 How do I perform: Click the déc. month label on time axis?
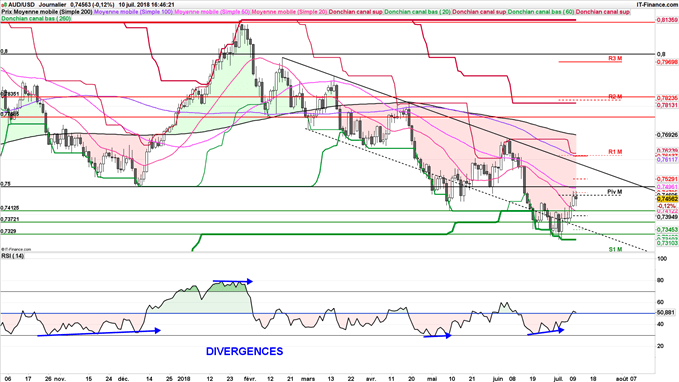click(123, 379)
